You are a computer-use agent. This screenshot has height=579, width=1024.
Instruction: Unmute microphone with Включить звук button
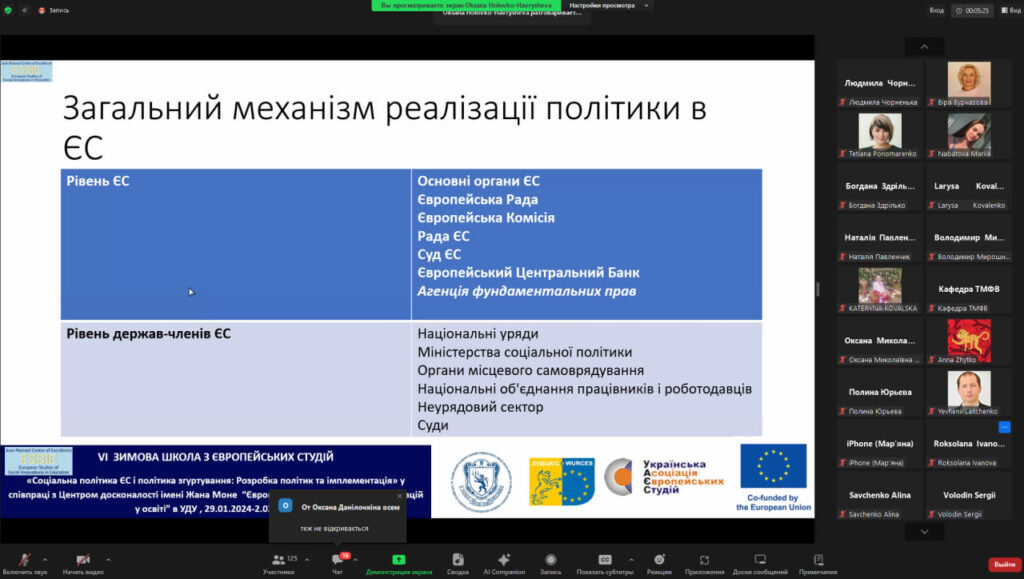(x=24, y=560)
